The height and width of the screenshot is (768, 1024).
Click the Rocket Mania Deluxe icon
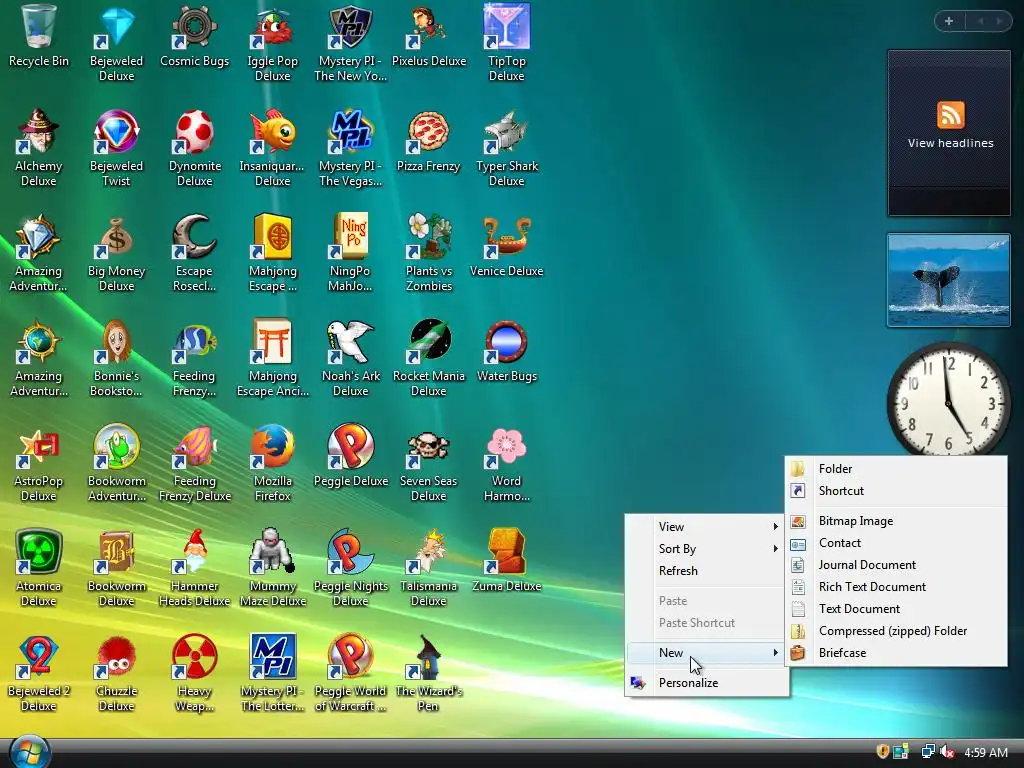tap(428, 342)
